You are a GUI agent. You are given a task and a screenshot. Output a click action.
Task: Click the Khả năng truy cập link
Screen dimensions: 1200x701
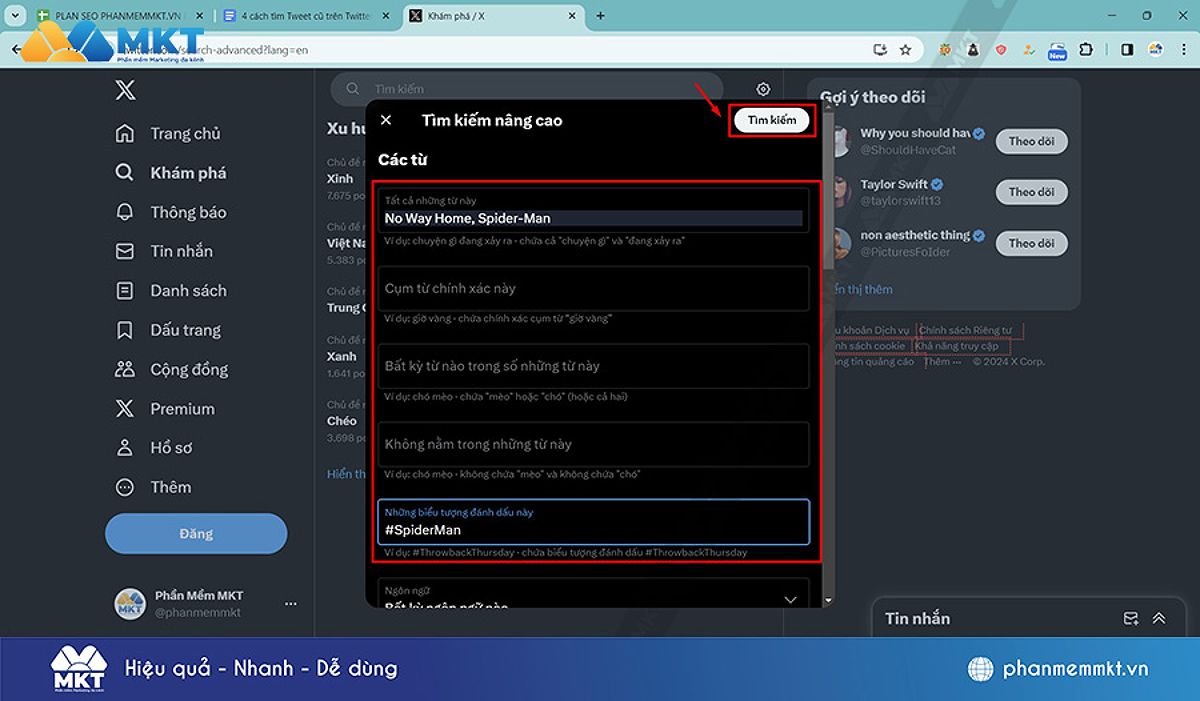tap(957, 346)
